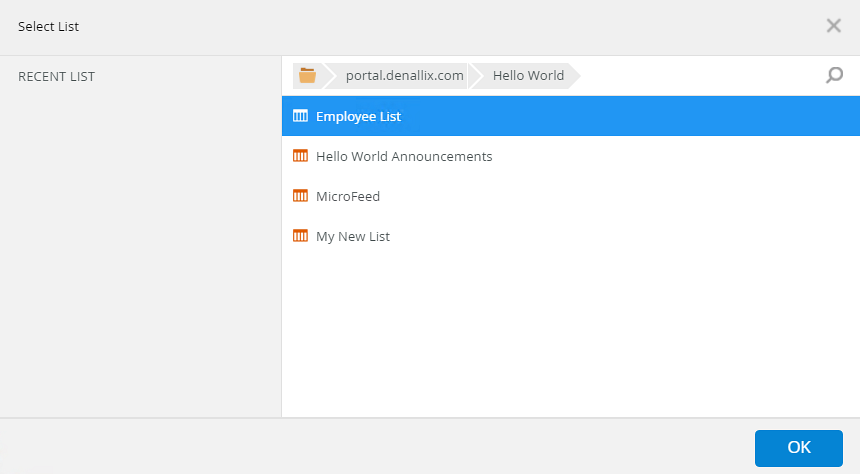Navigate to portal.denallix.com breadcrumb
This screenshot has height=474, width=860.
pos(404,76)
